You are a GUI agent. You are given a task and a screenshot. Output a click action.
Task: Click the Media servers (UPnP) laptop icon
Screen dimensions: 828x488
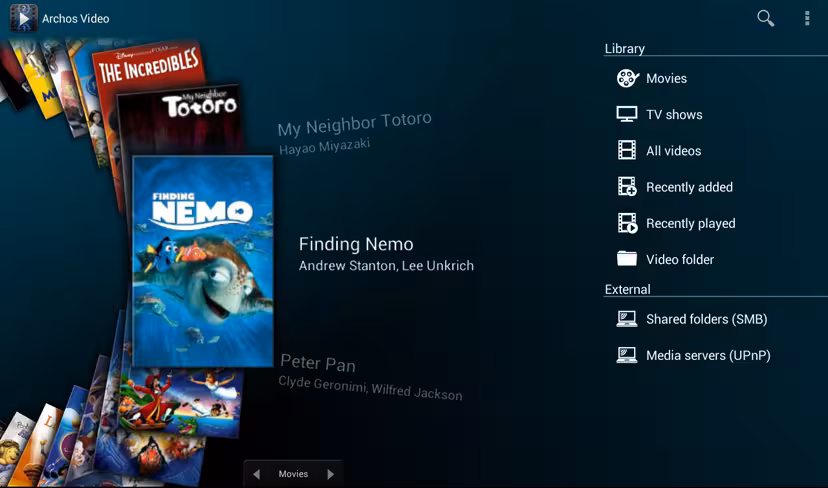tap(627, 355)
